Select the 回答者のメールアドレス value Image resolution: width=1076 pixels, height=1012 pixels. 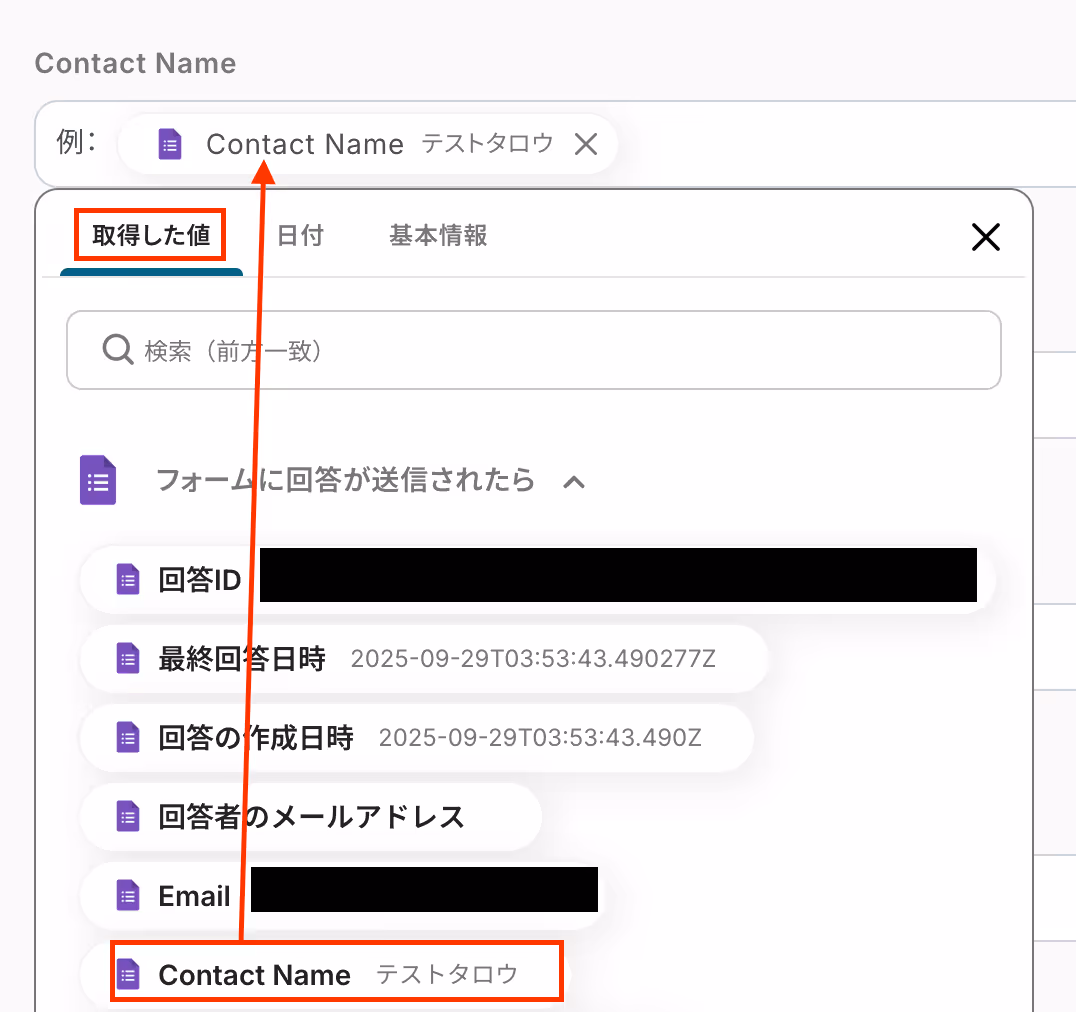coord(311,816)
